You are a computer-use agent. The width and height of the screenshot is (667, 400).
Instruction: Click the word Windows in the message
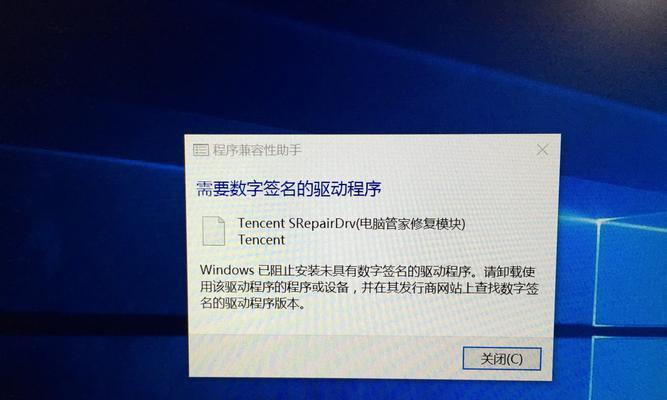click(227, 270)
